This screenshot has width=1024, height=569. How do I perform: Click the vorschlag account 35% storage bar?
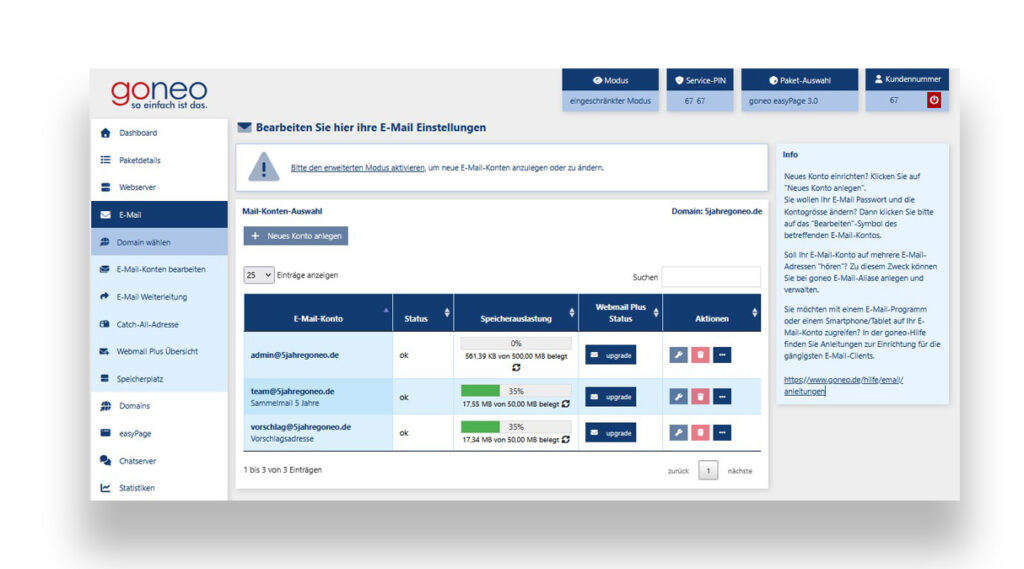click(x=516, y=427)
